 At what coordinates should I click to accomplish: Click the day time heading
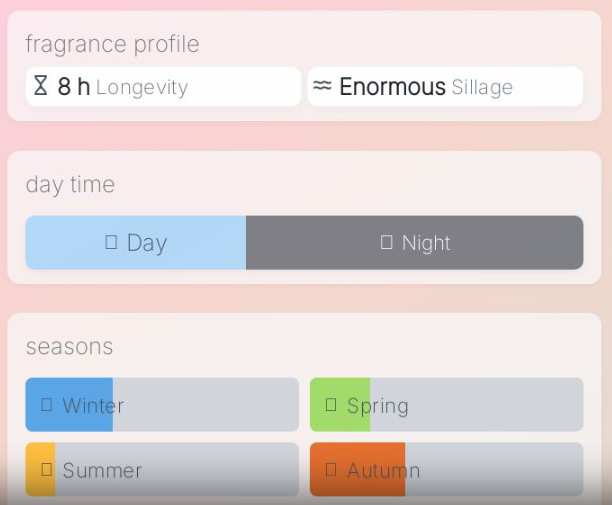click(70, 184)
